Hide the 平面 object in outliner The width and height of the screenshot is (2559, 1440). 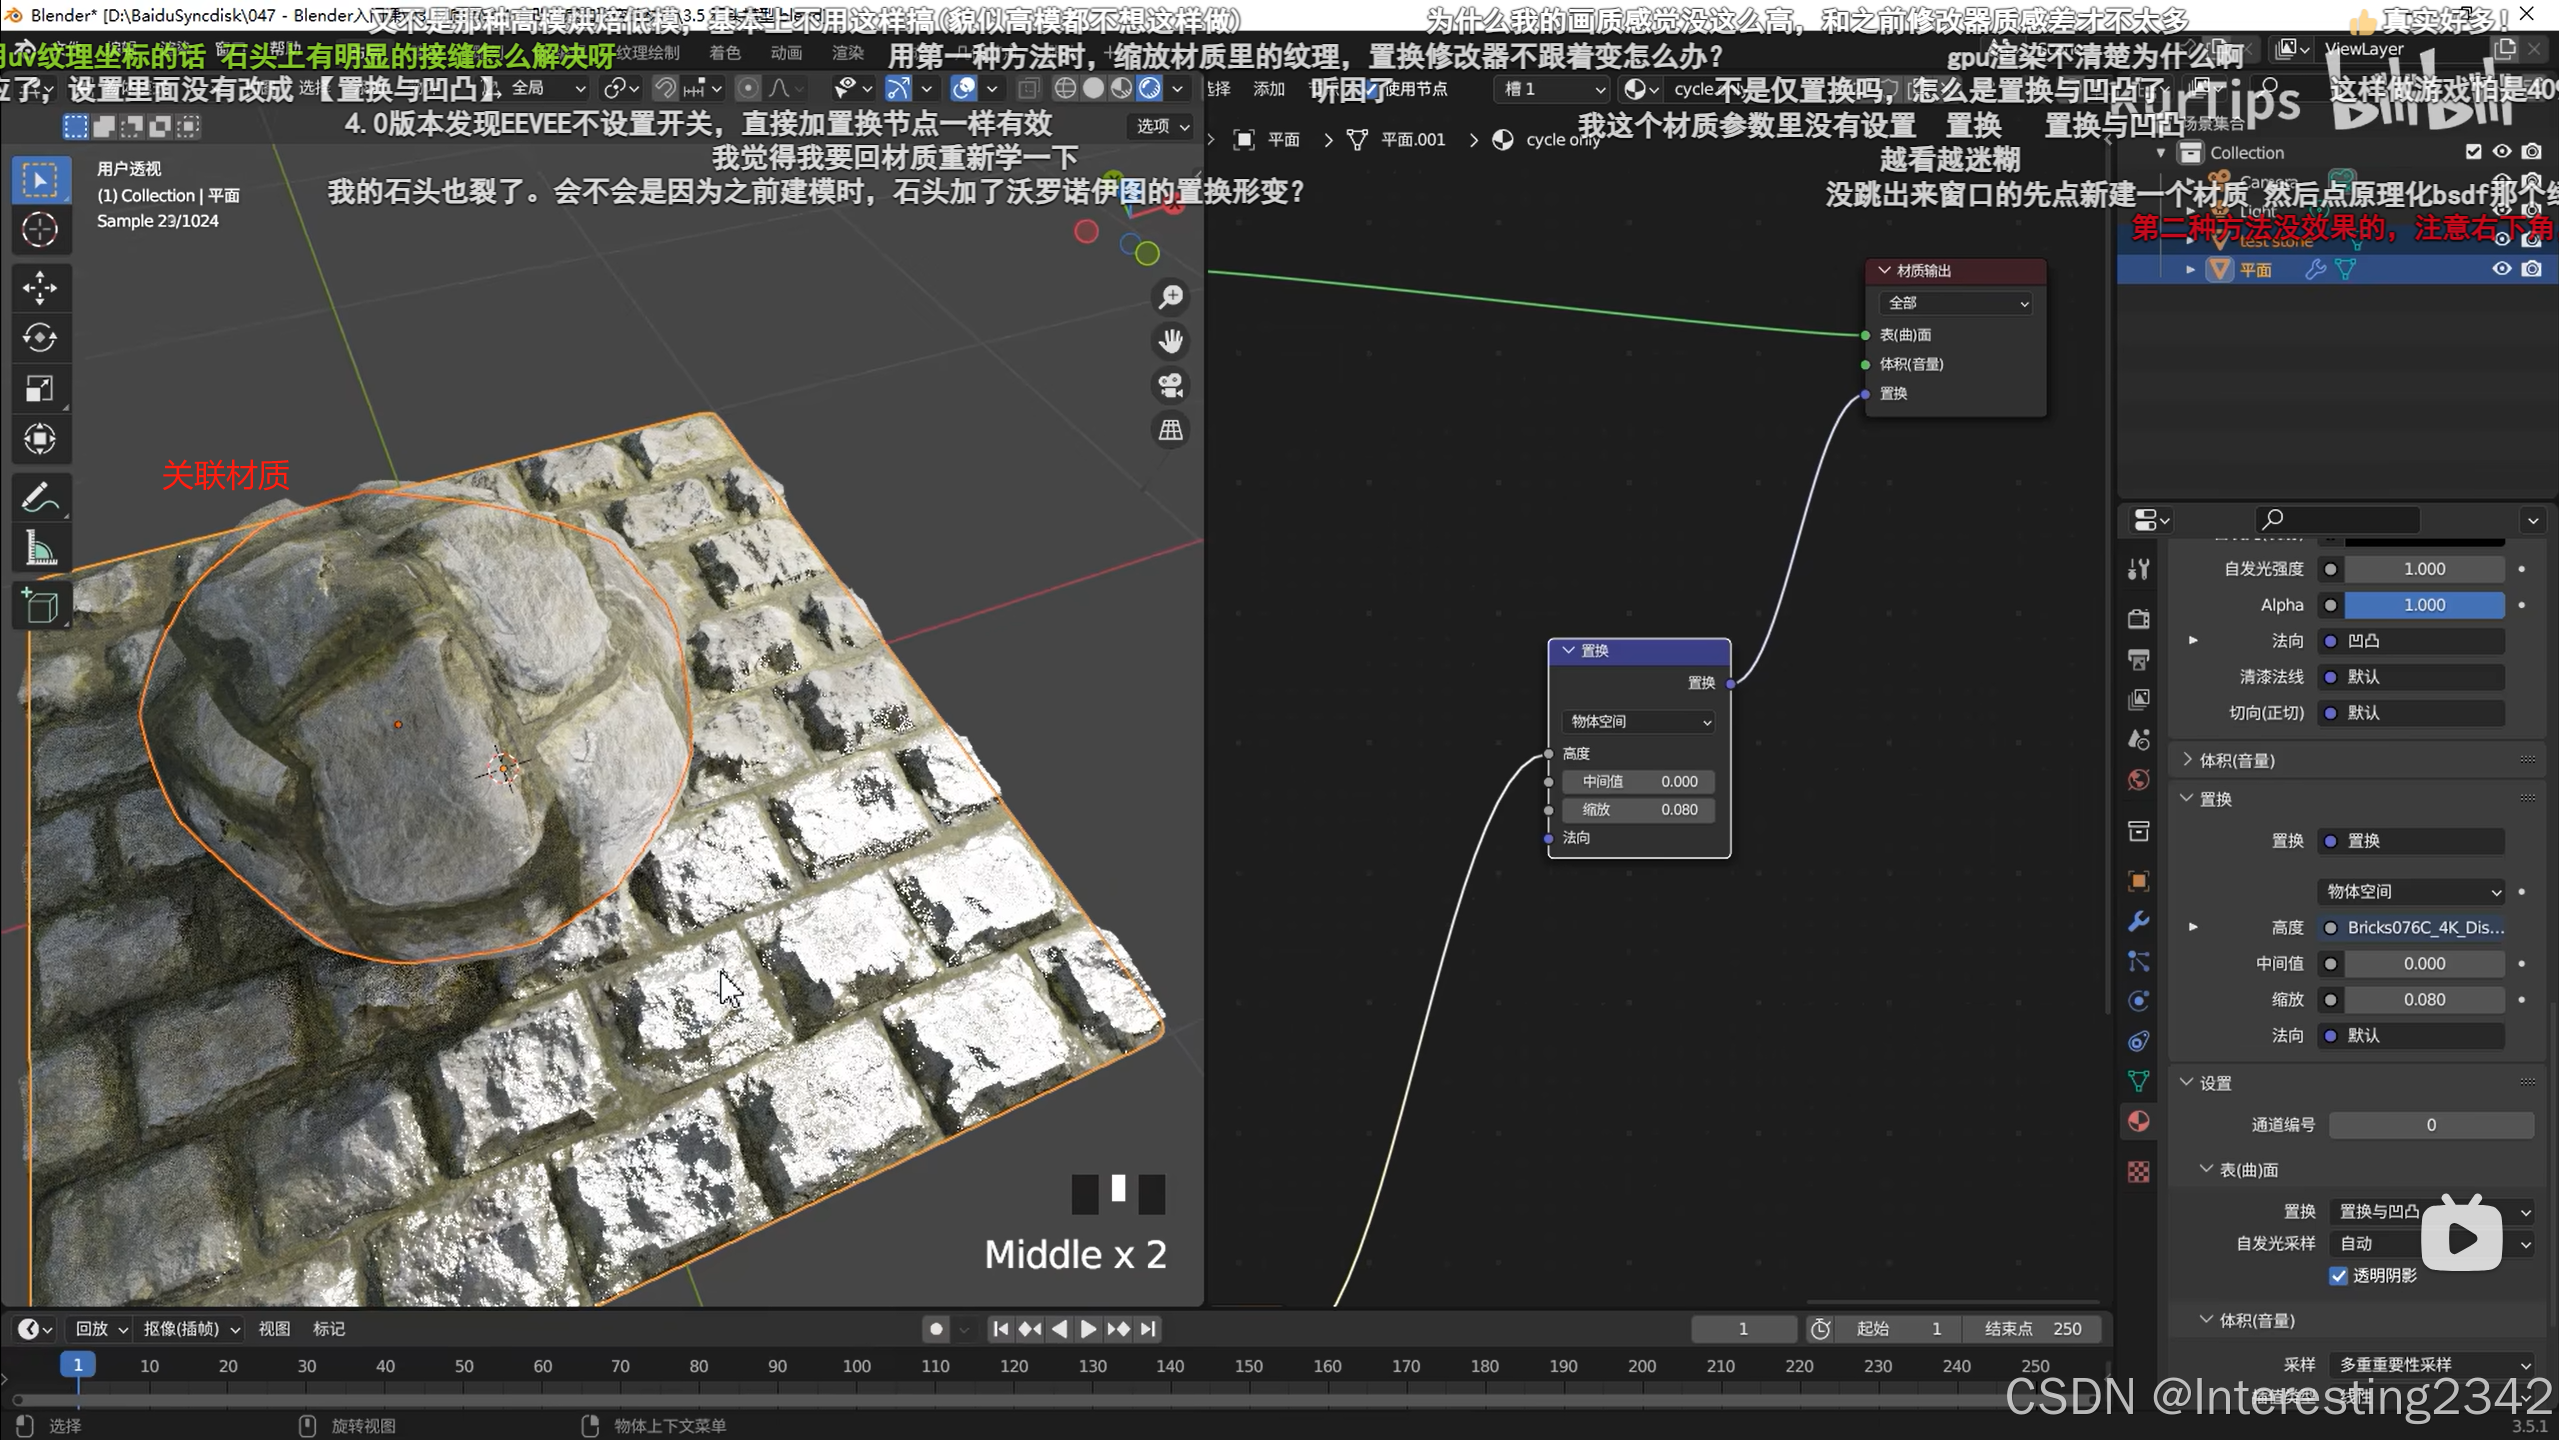point(2501,269)
